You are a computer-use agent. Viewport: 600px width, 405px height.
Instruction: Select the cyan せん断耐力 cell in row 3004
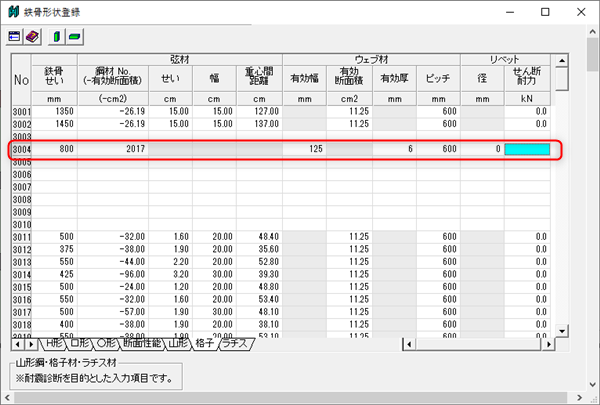[527, 149]
